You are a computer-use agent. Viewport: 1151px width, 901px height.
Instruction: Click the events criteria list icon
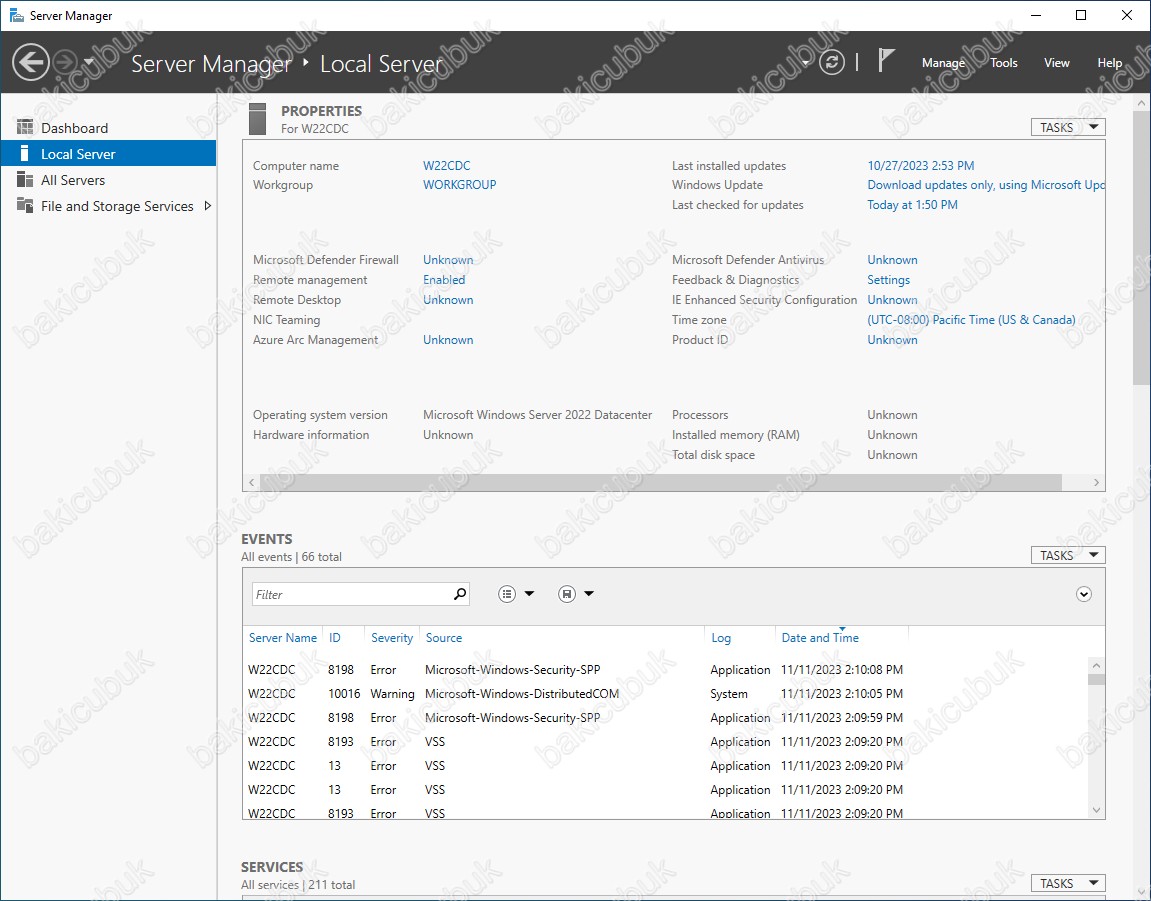507,594
